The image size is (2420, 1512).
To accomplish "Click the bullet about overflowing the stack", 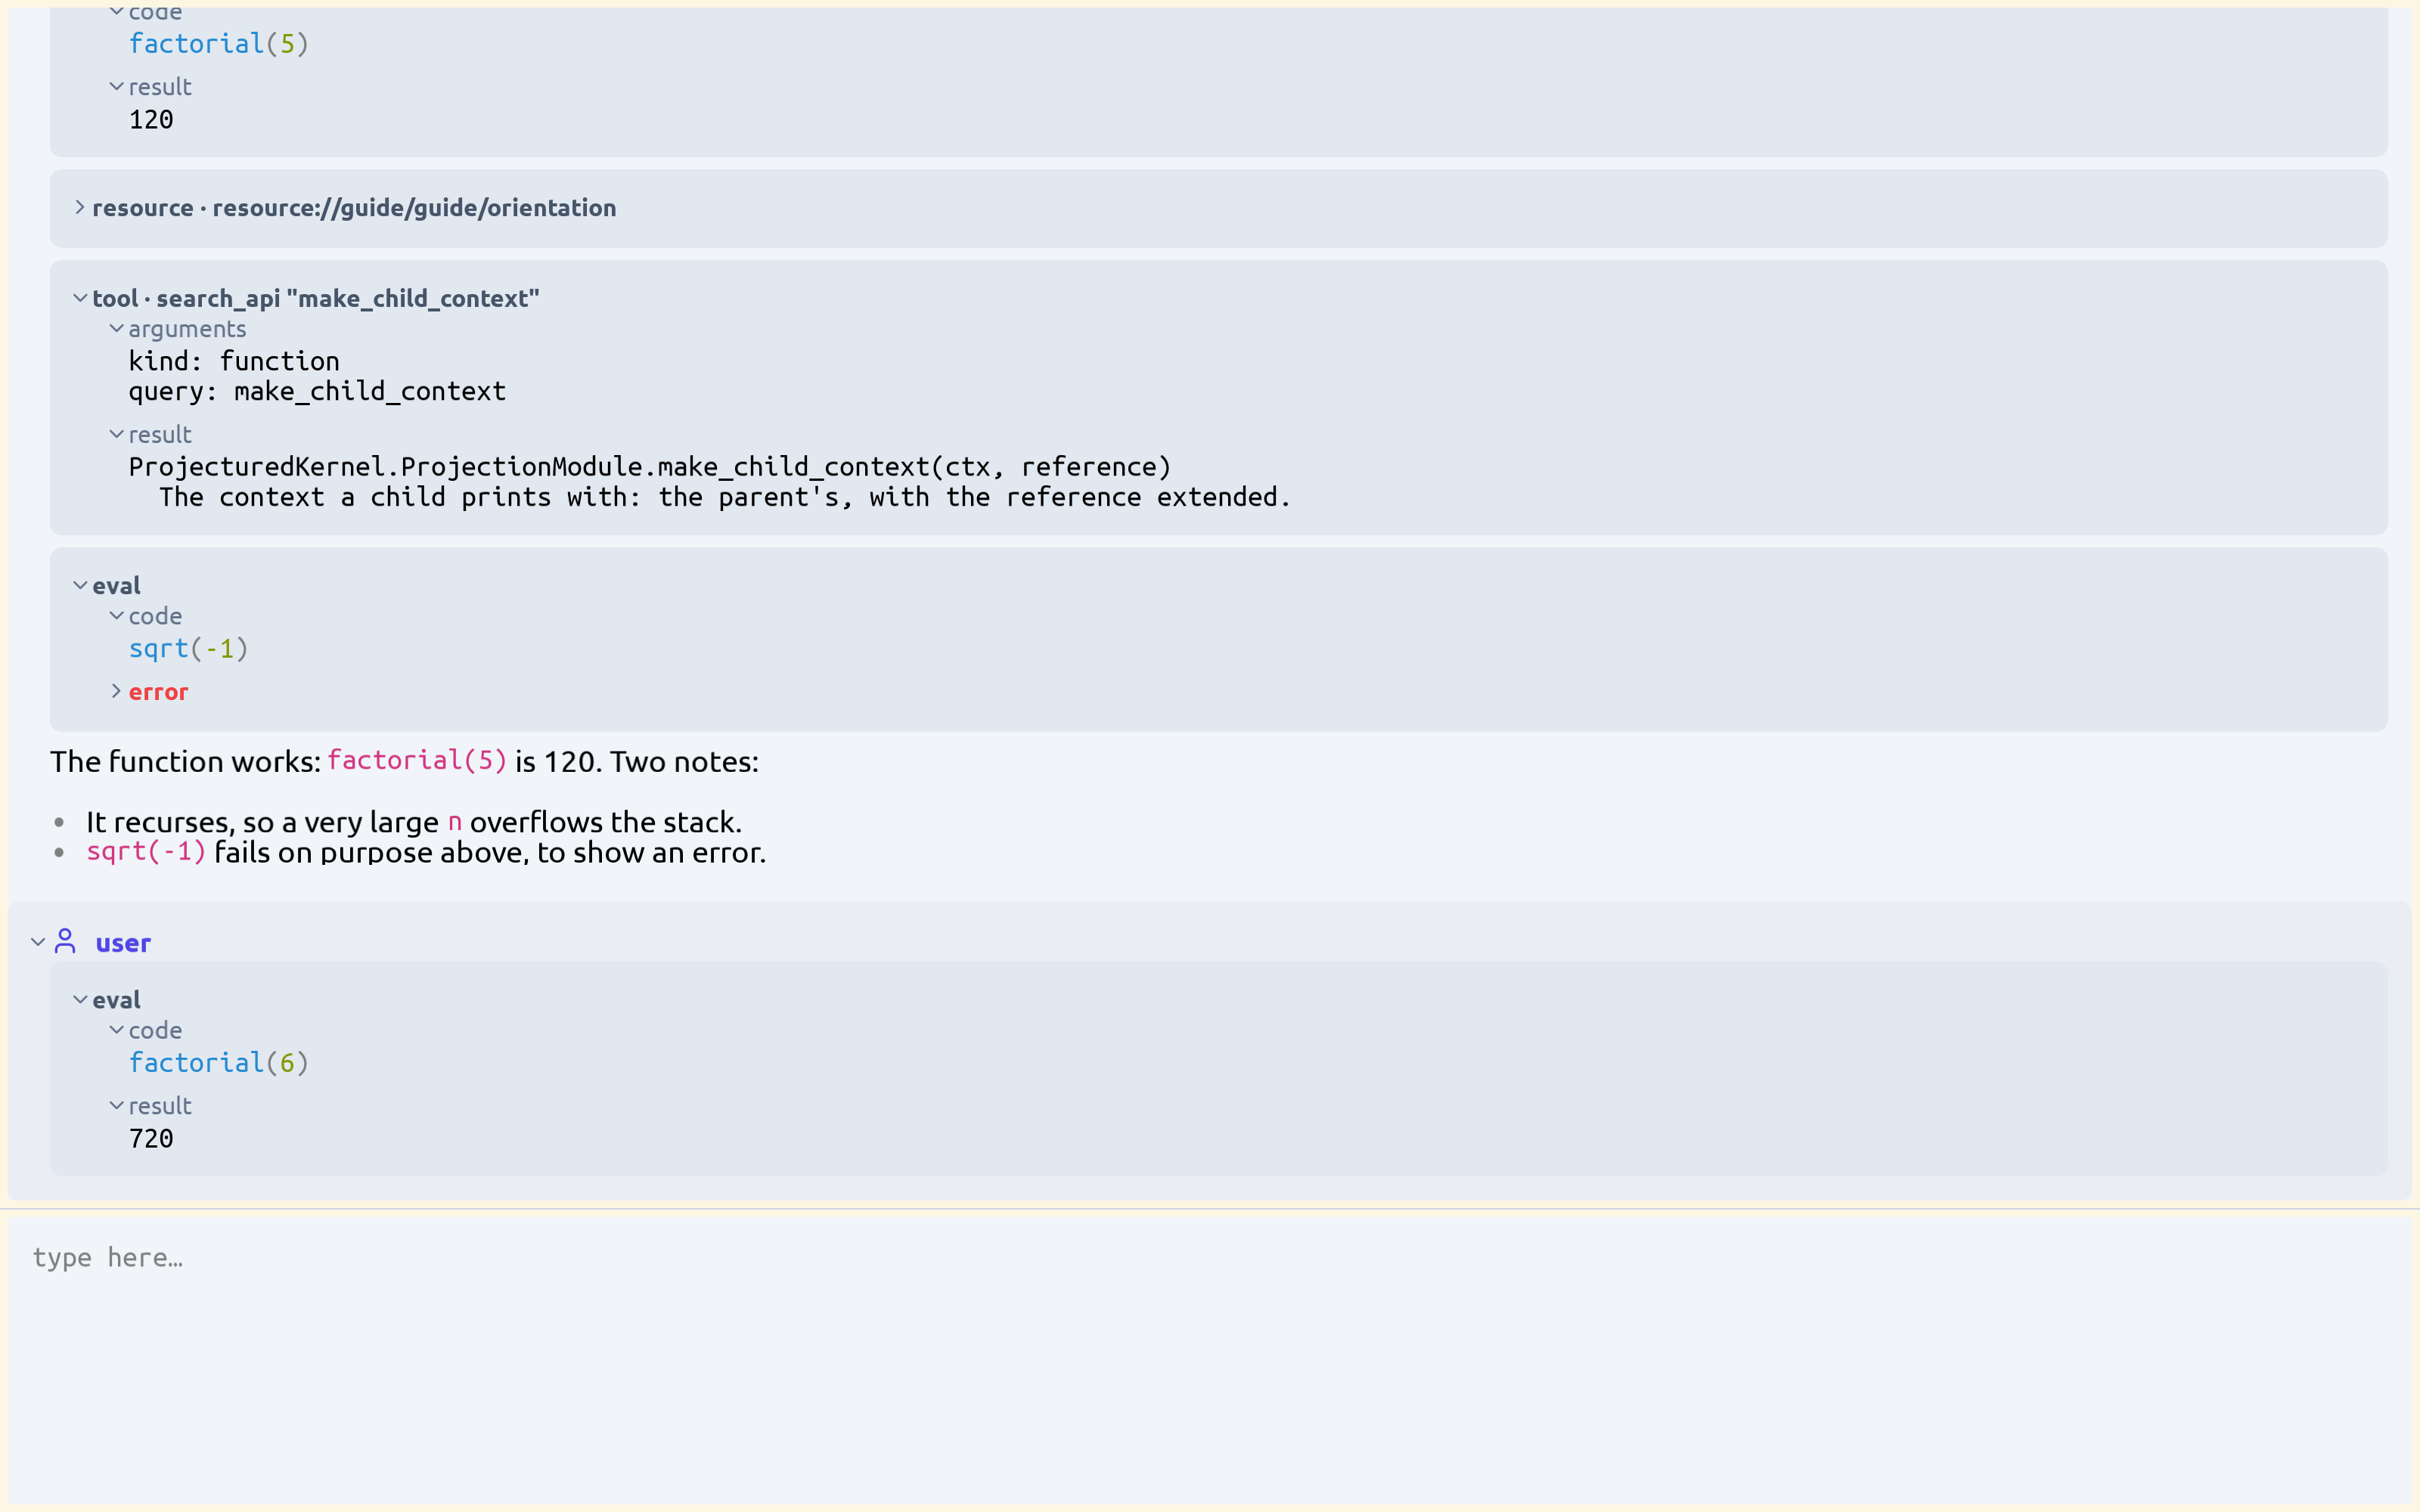I will (x=414, y=822).
